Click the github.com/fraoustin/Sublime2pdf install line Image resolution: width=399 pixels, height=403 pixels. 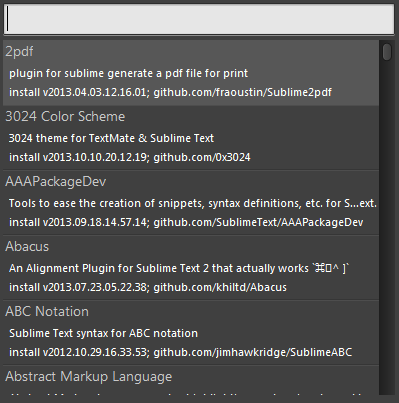click(170, 92)
